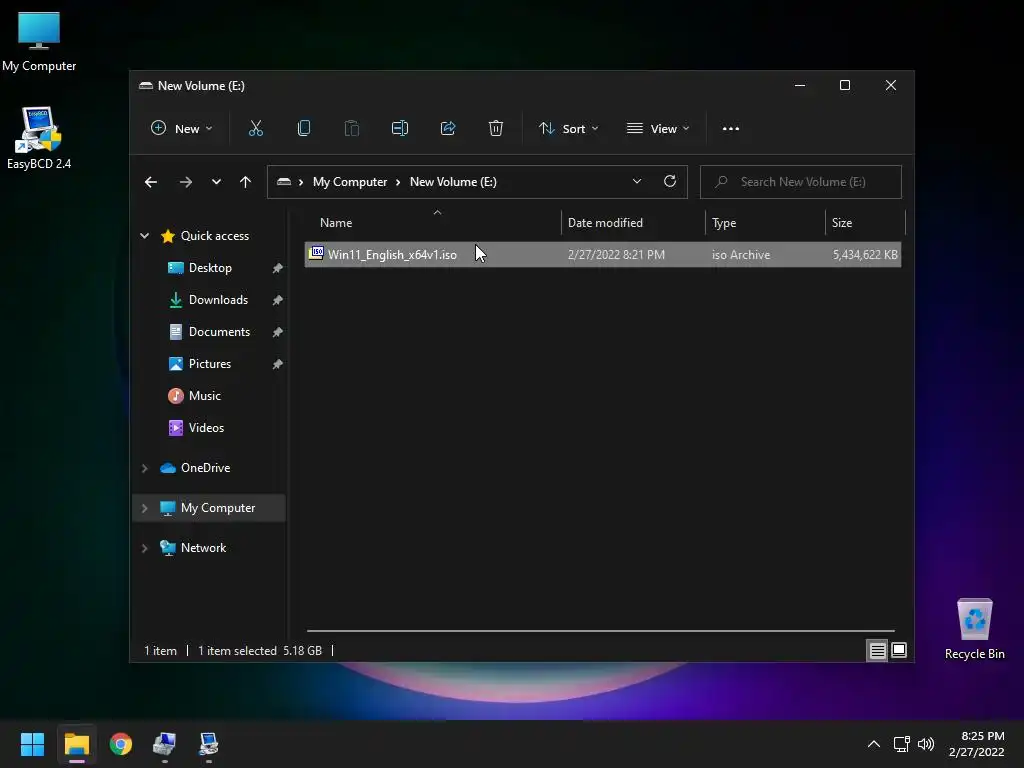Expand address bar history dropdown
1024x768 pixels.
pyautogui.click(x=637, y=182)
